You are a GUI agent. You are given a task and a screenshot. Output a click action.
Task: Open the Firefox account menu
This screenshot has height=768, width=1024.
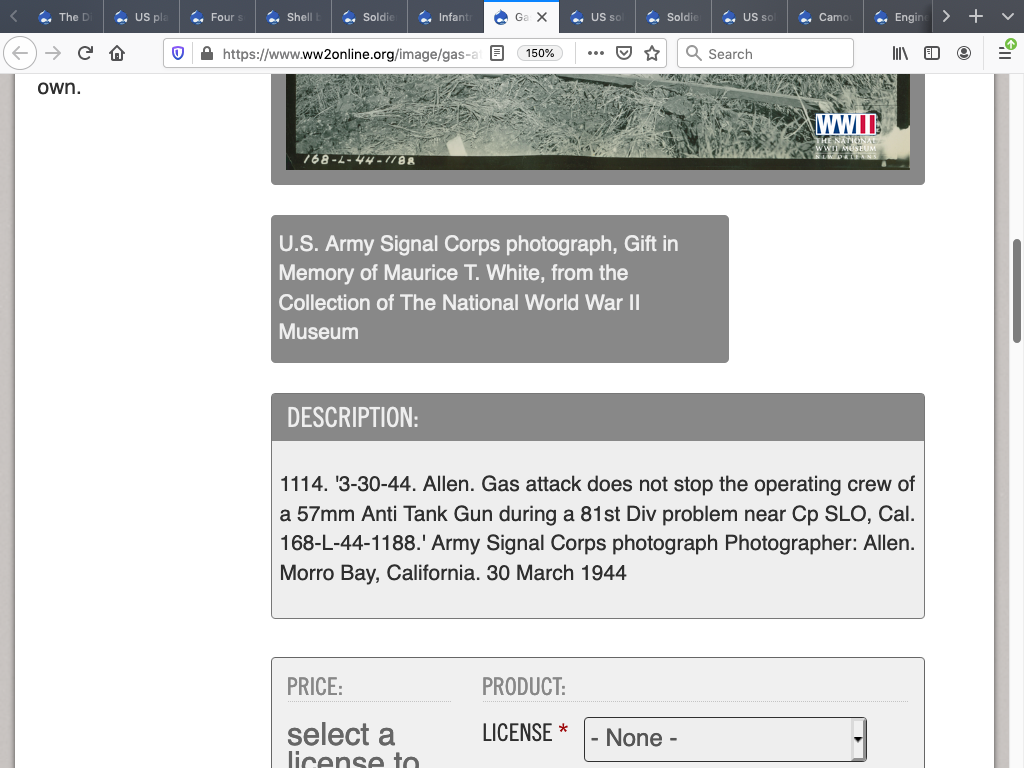964,53
